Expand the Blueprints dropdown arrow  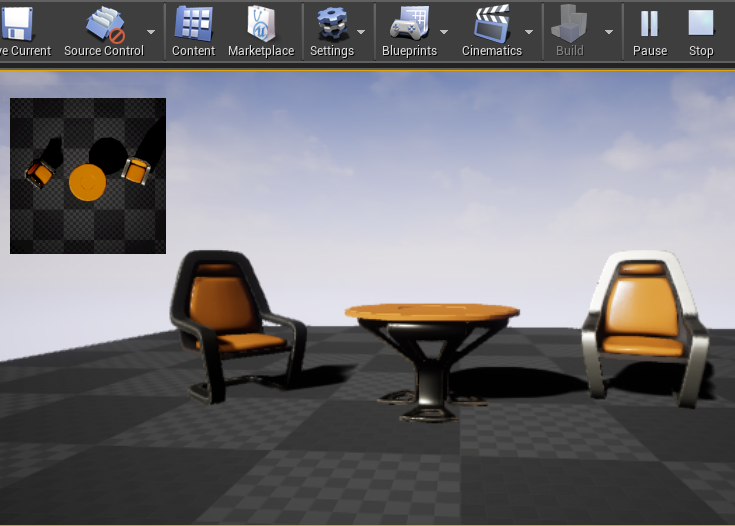point(444,32)
